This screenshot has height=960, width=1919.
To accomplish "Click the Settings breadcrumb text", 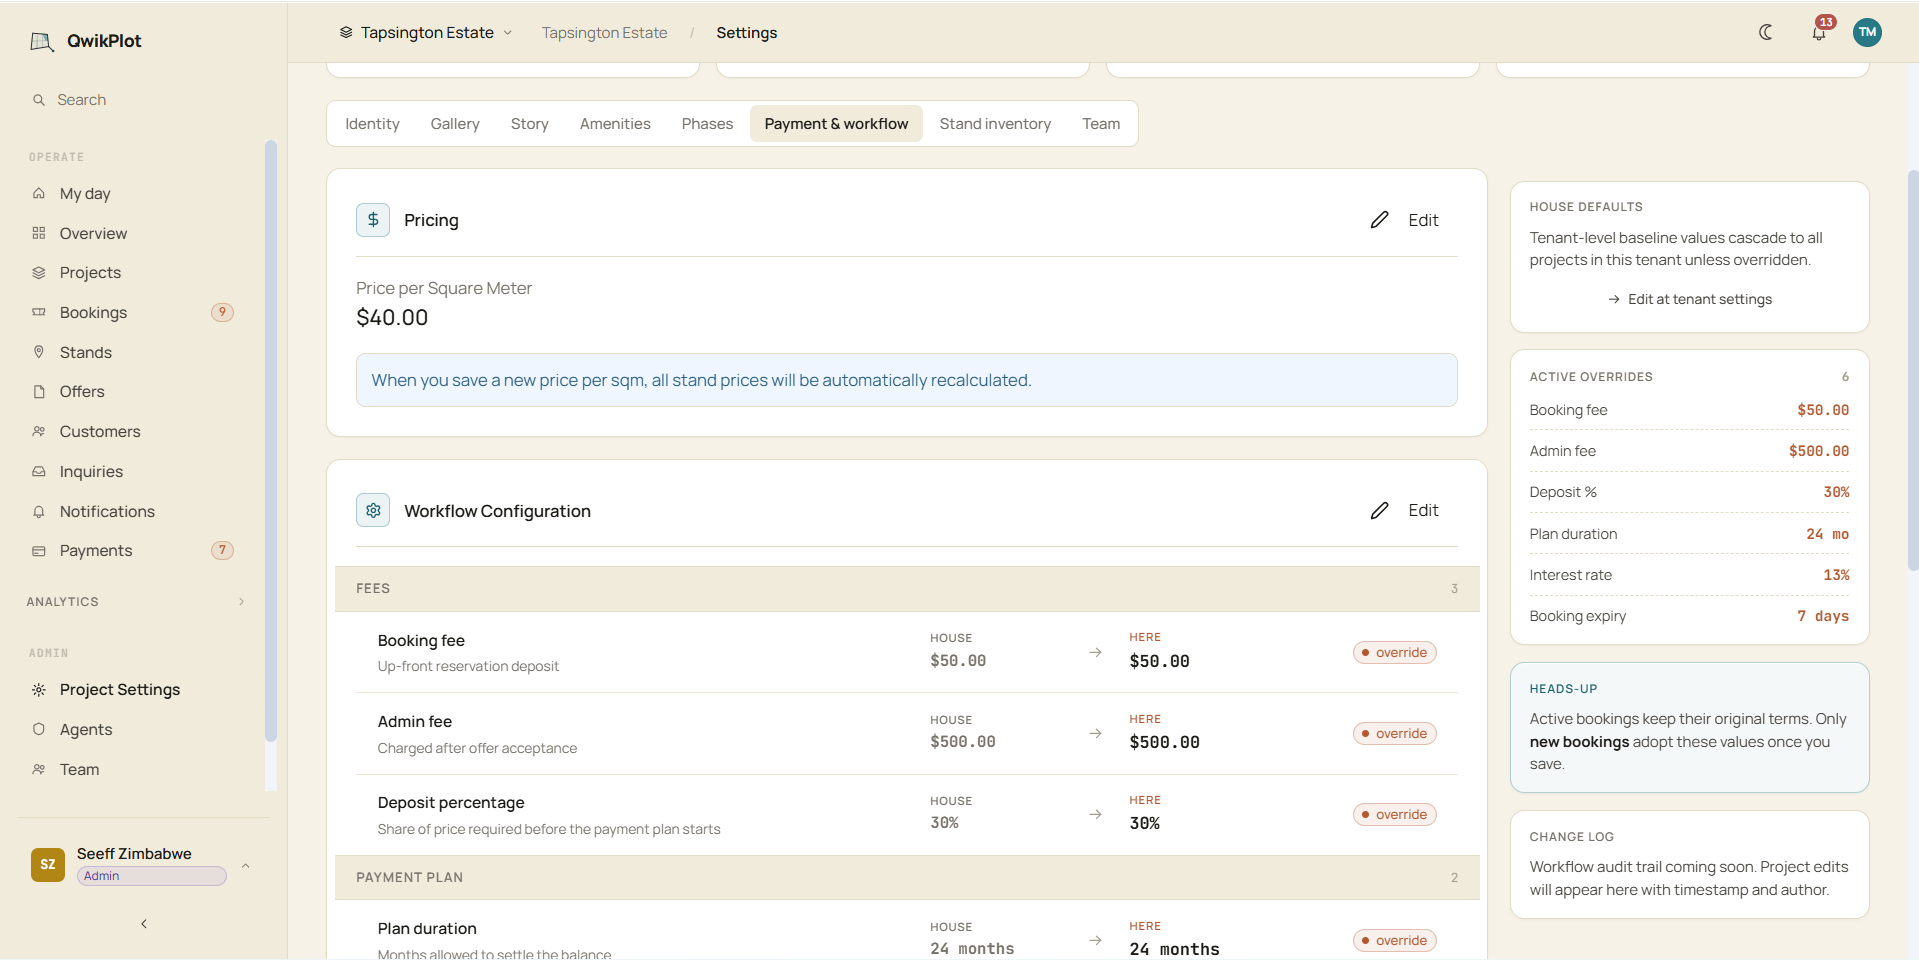I will point(746,33).
